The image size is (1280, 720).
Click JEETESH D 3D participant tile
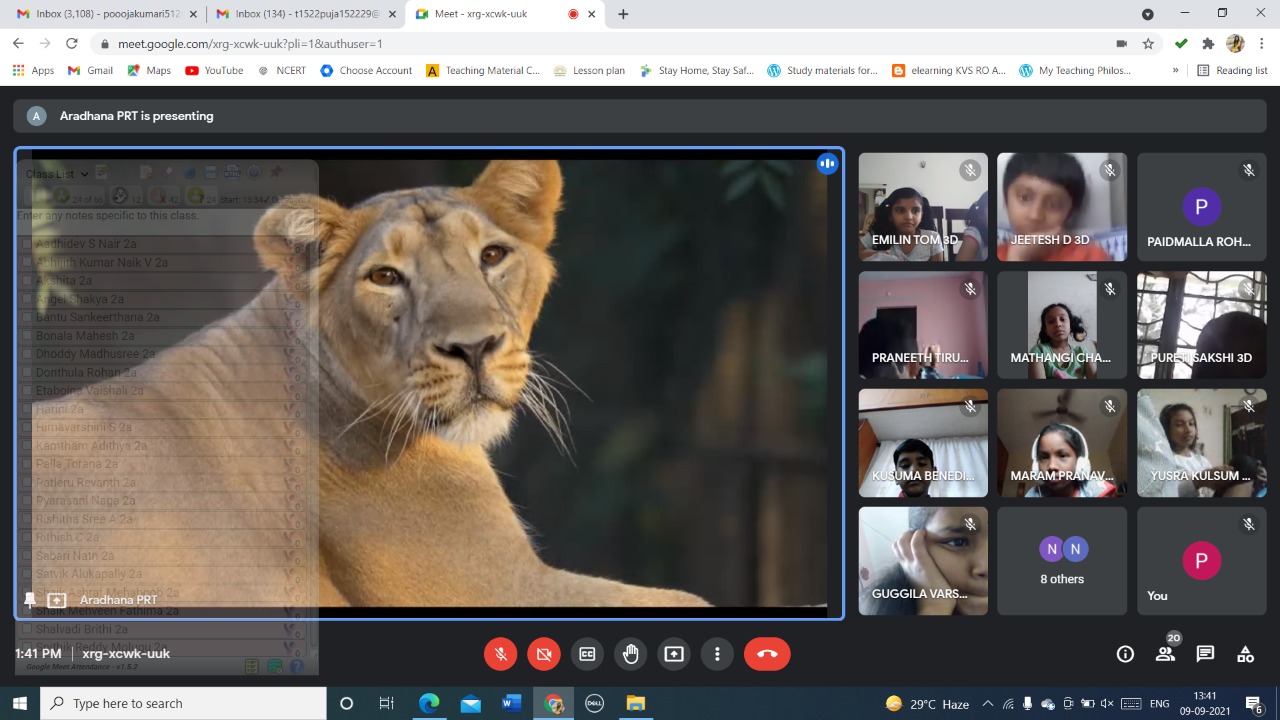tap(1062, 207)
